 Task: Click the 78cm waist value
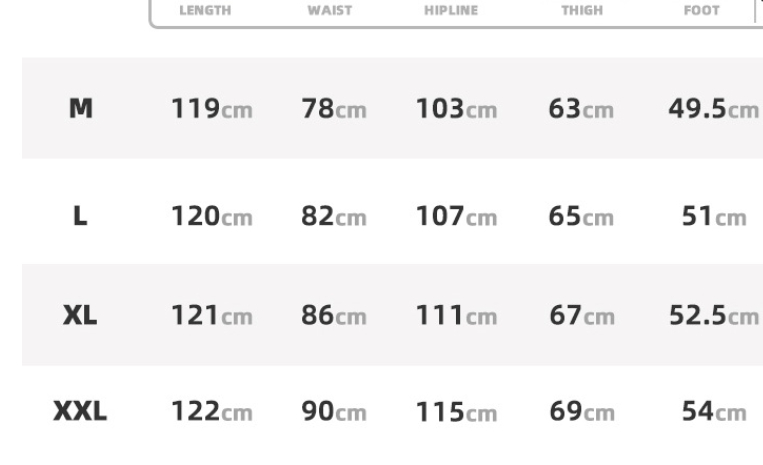(334, 108)
